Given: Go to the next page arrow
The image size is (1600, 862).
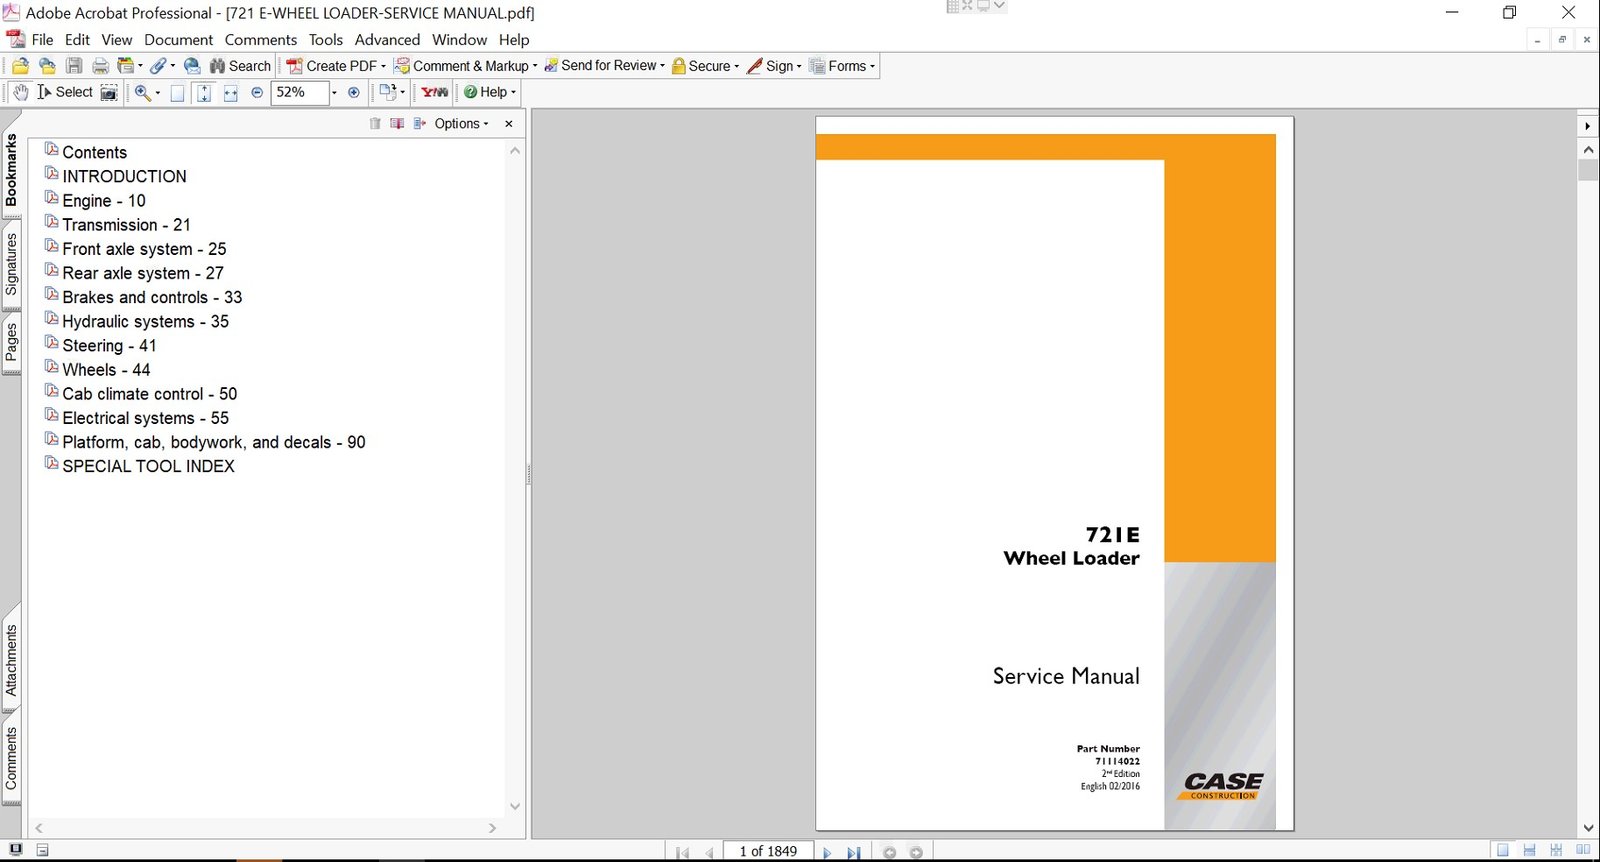Looking at the screenshot, I should click(827, 852).
